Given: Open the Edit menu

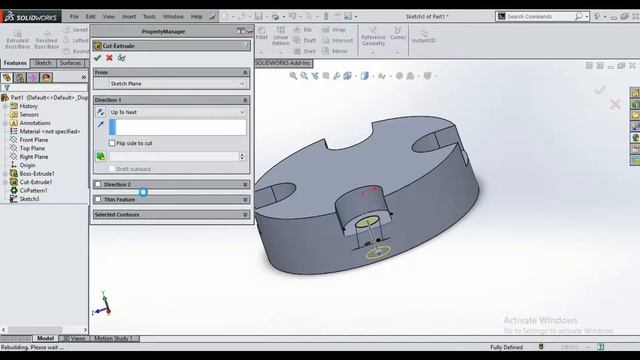Looking at the screenshot, I should click(90, 16).
